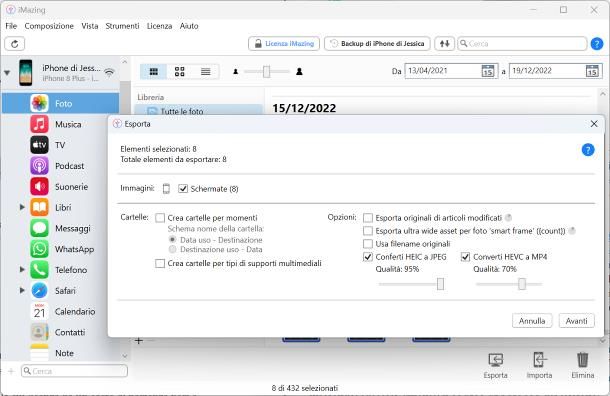
Task: Expand the Libri tree item
Action: pos(22,207)
